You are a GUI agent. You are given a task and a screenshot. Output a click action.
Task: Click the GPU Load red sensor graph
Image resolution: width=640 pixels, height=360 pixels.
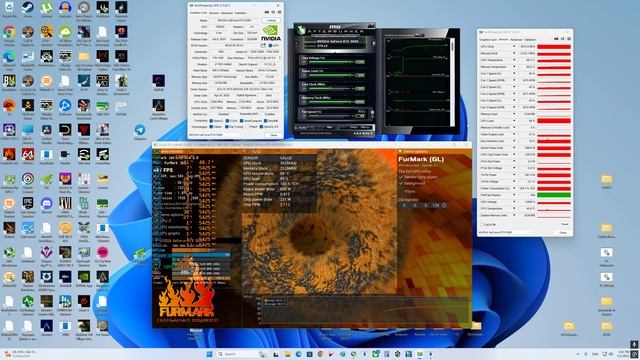coord(554,121)
